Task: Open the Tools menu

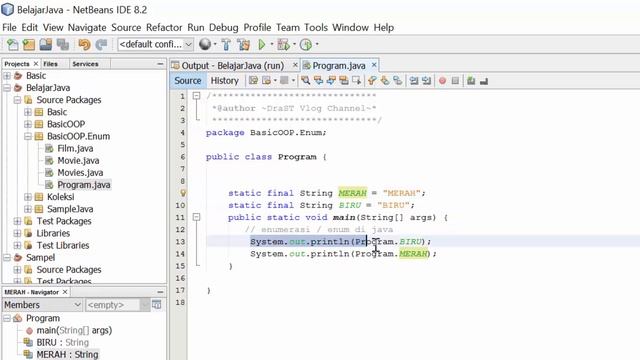Action: pos(316,27)
